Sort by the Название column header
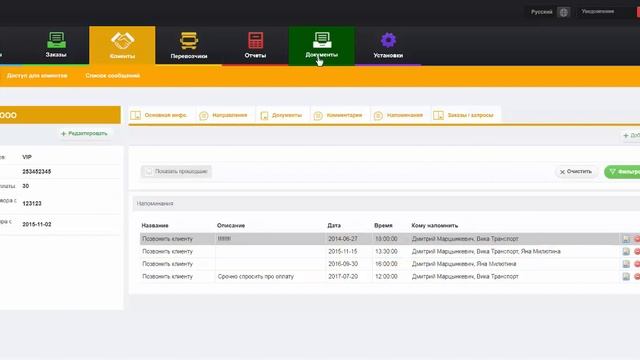Screen dimensions: 640x360 pyautogui.click(x=155, y=225)
